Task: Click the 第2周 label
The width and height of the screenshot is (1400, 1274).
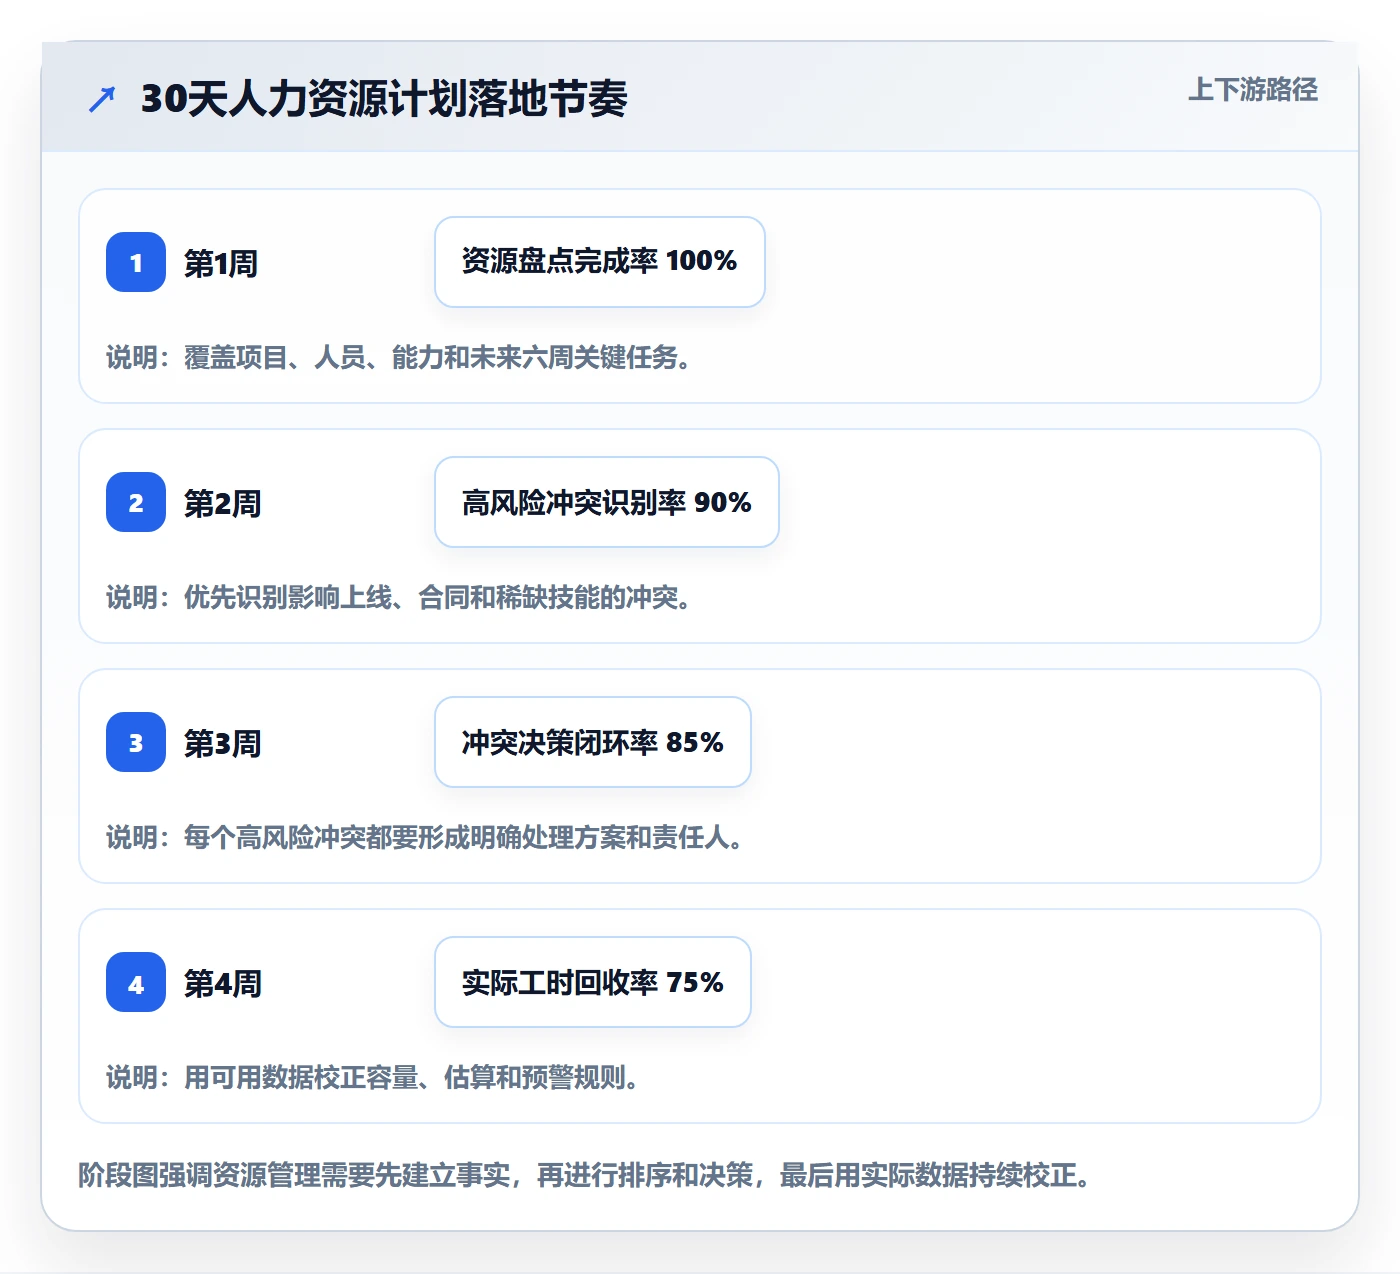Action: point(222,504)
